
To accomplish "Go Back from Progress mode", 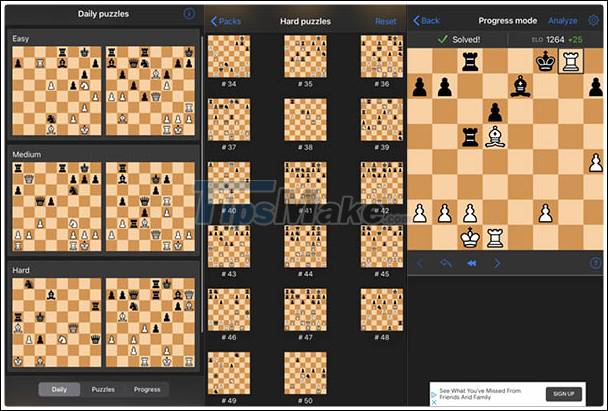I will pyautogui.click(x=427, y=21).
